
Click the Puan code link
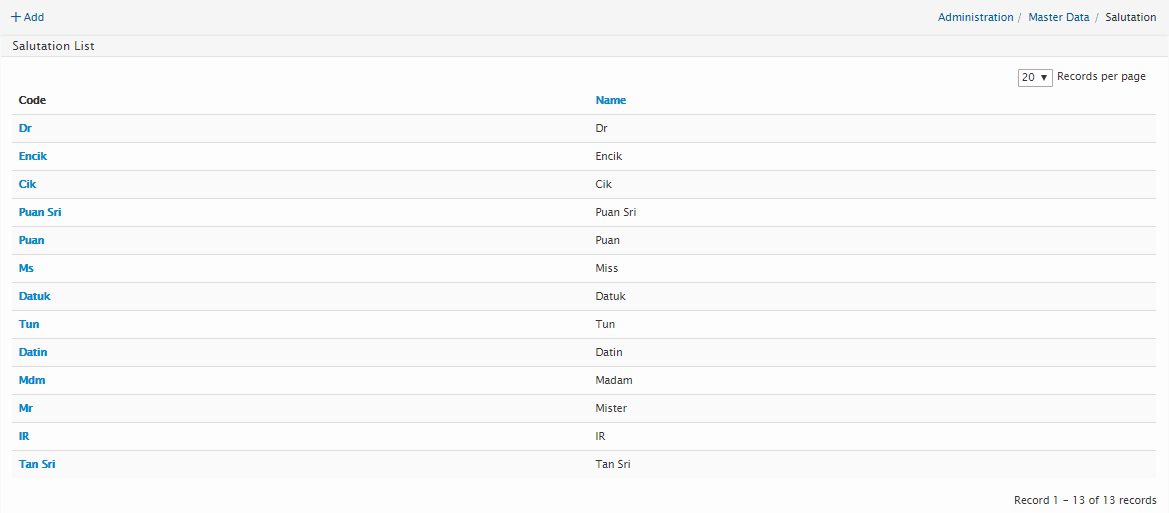(32, 240)
